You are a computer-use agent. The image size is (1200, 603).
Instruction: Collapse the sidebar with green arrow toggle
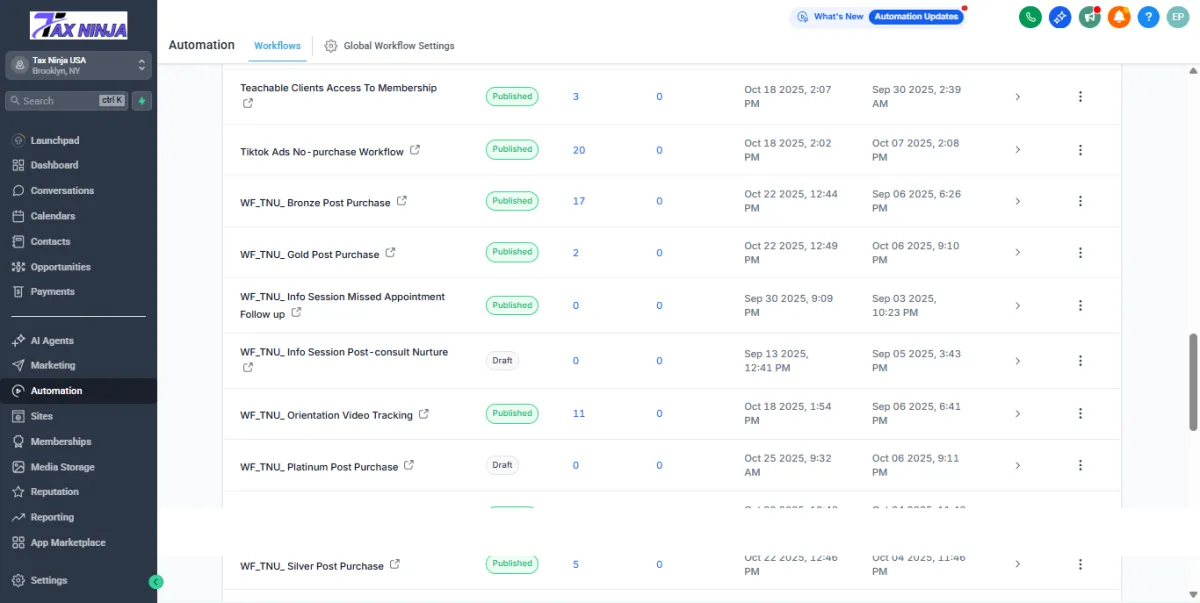(x=156, y=581)
